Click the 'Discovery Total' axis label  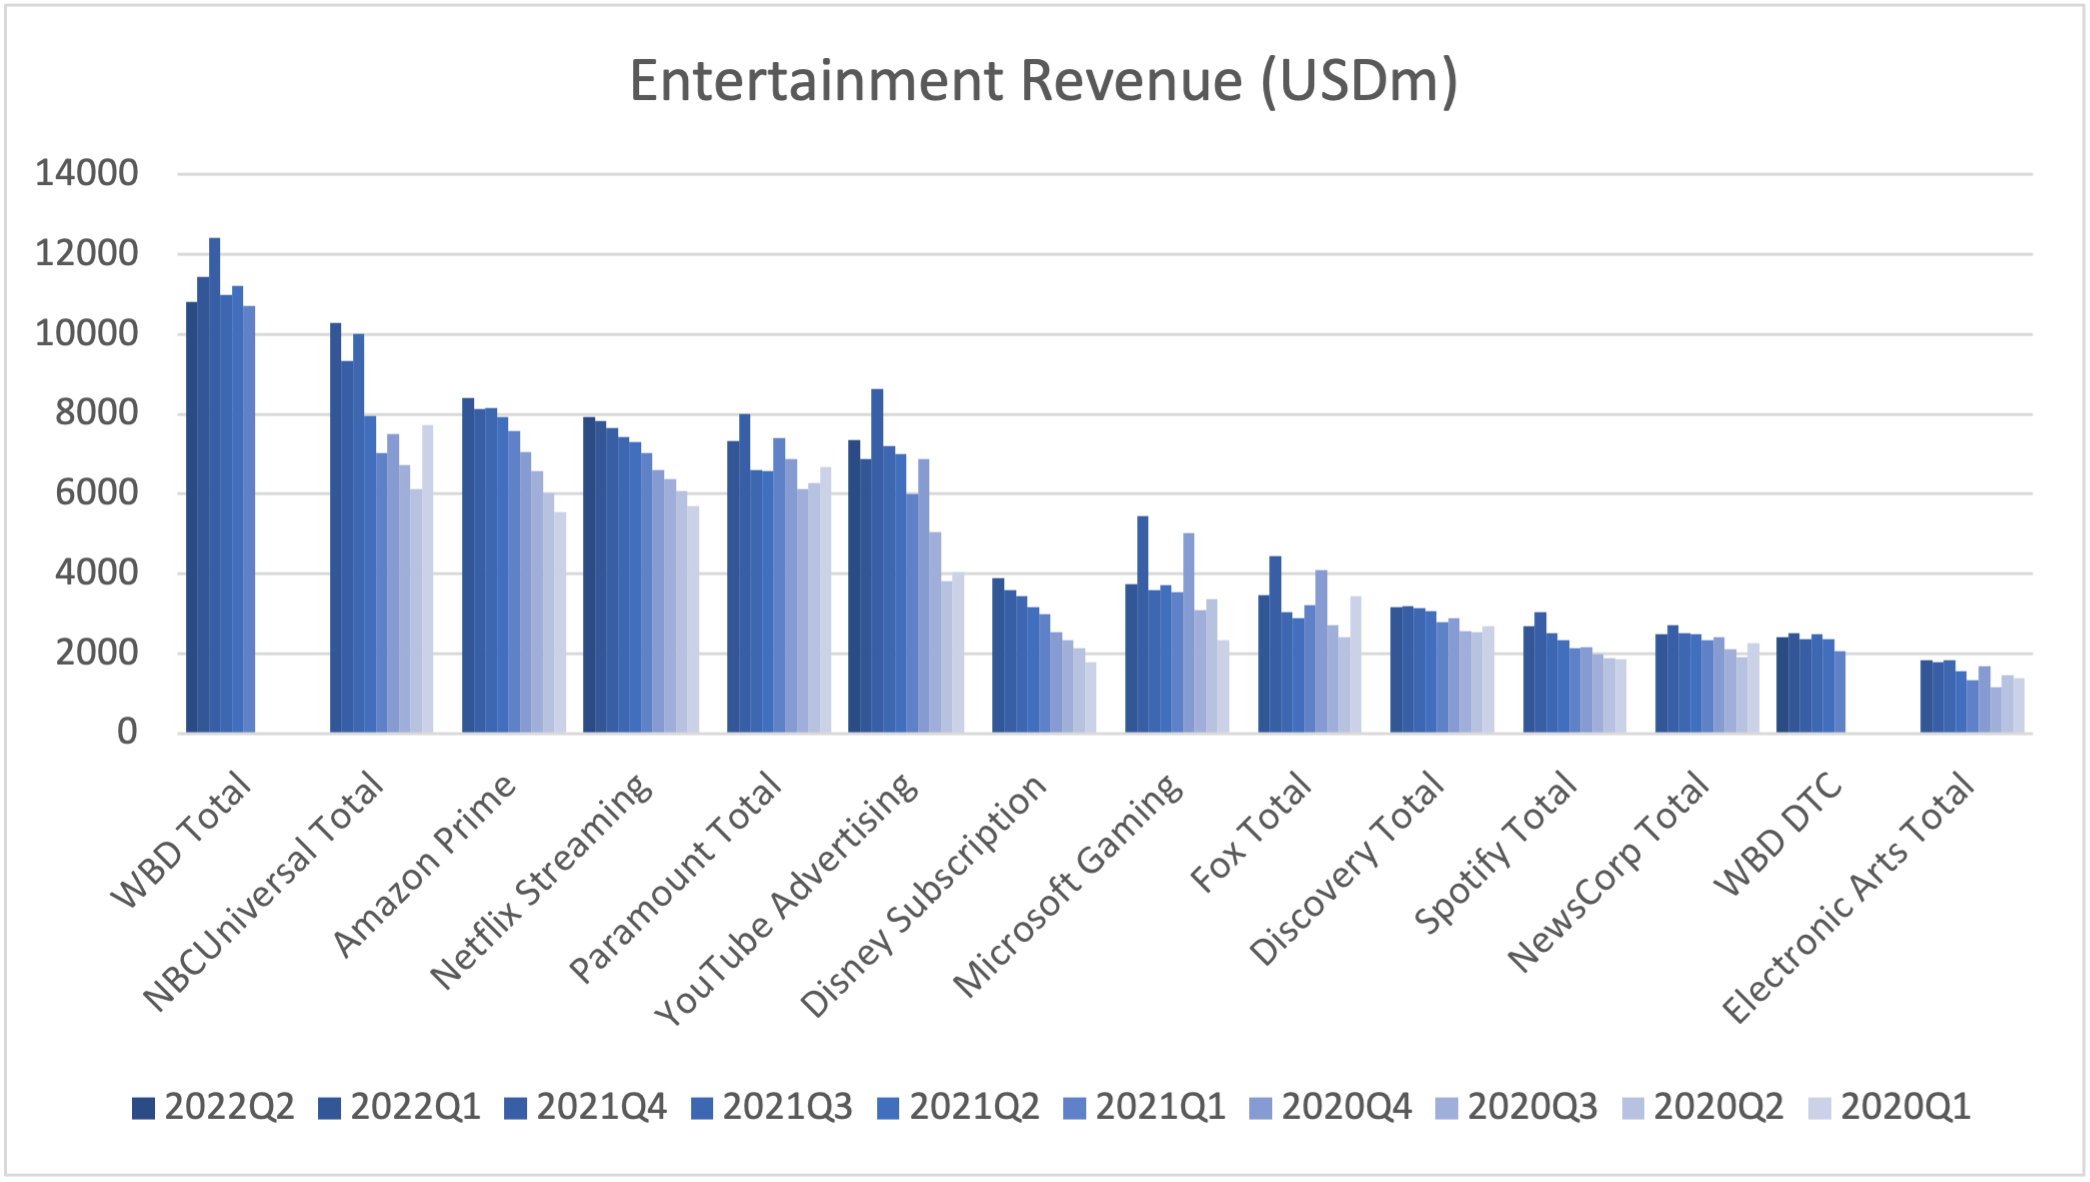pyautogui.click(x=1346, y=868)
